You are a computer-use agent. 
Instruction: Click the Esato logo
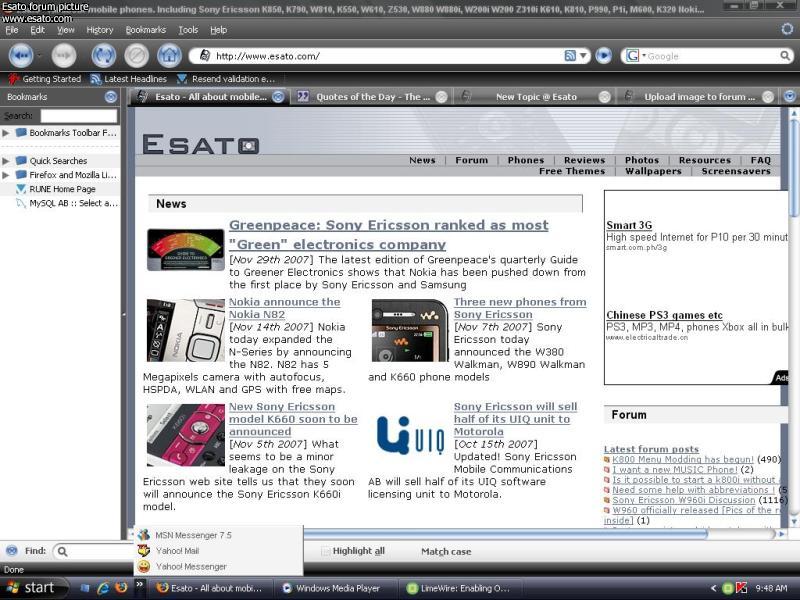tap(201, 144)
